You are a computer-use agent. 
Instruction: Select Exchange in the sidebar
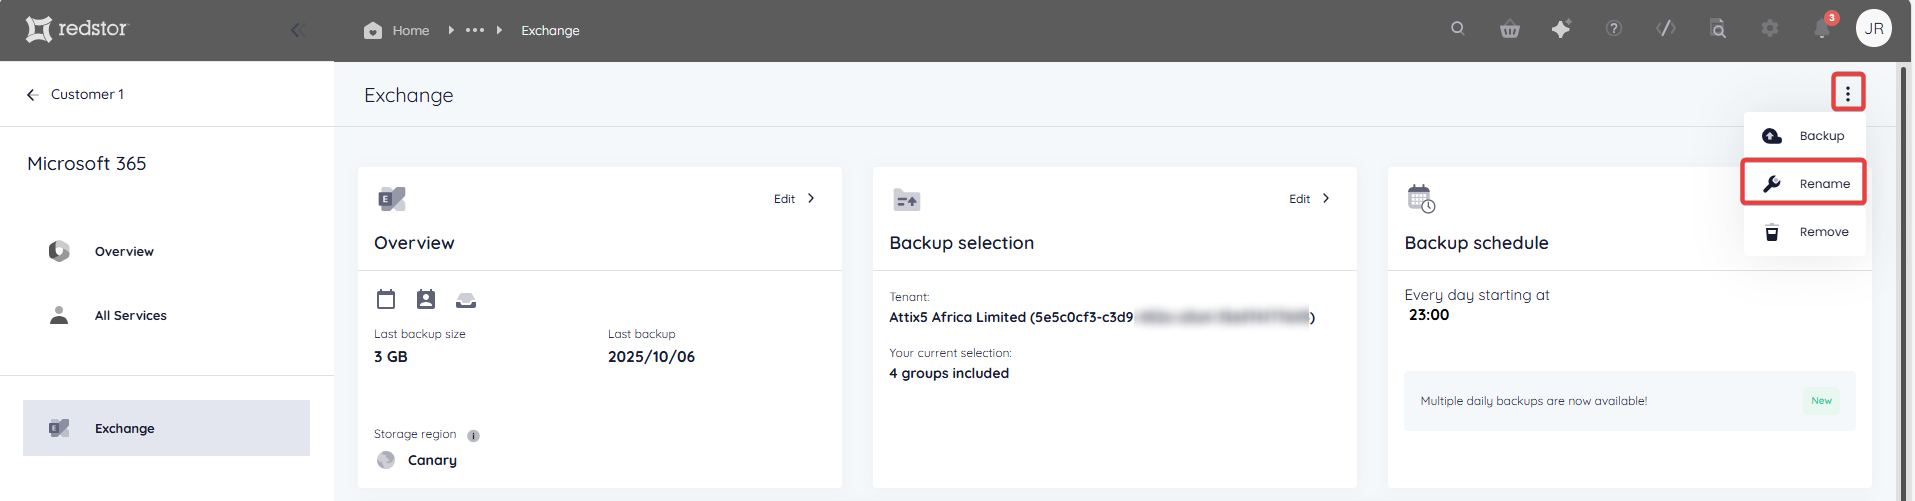coord(166,428)
